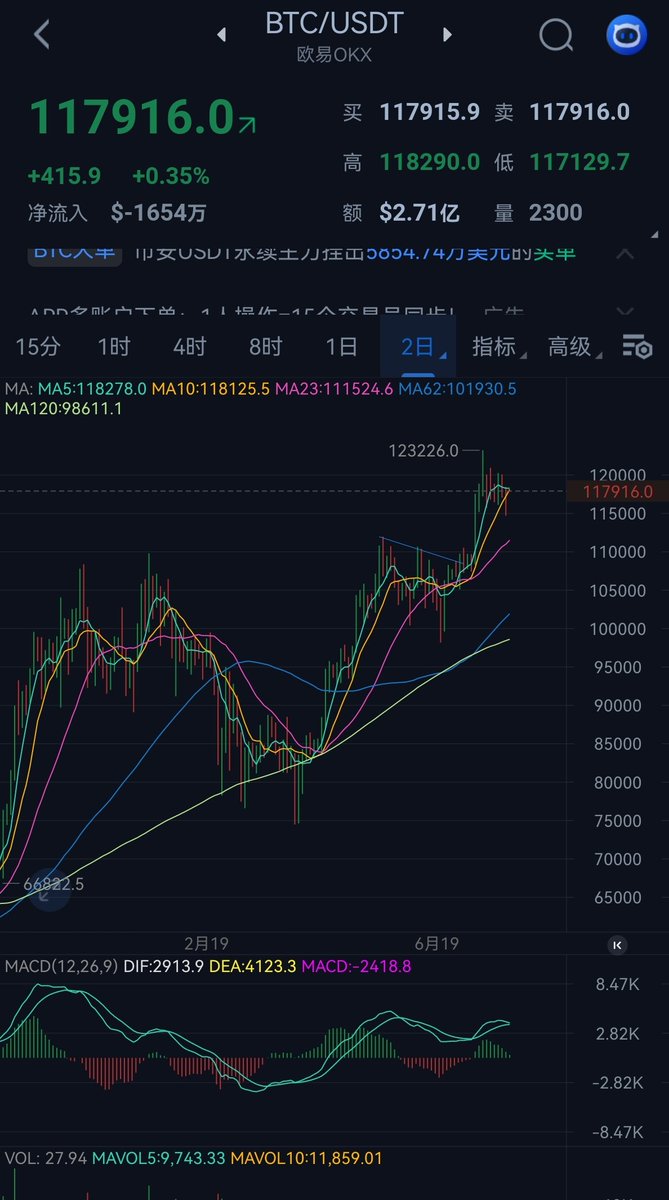Viewport: 669px width, 1200px height.
Task: Select the 1时 timeframe
Action: 113,347
